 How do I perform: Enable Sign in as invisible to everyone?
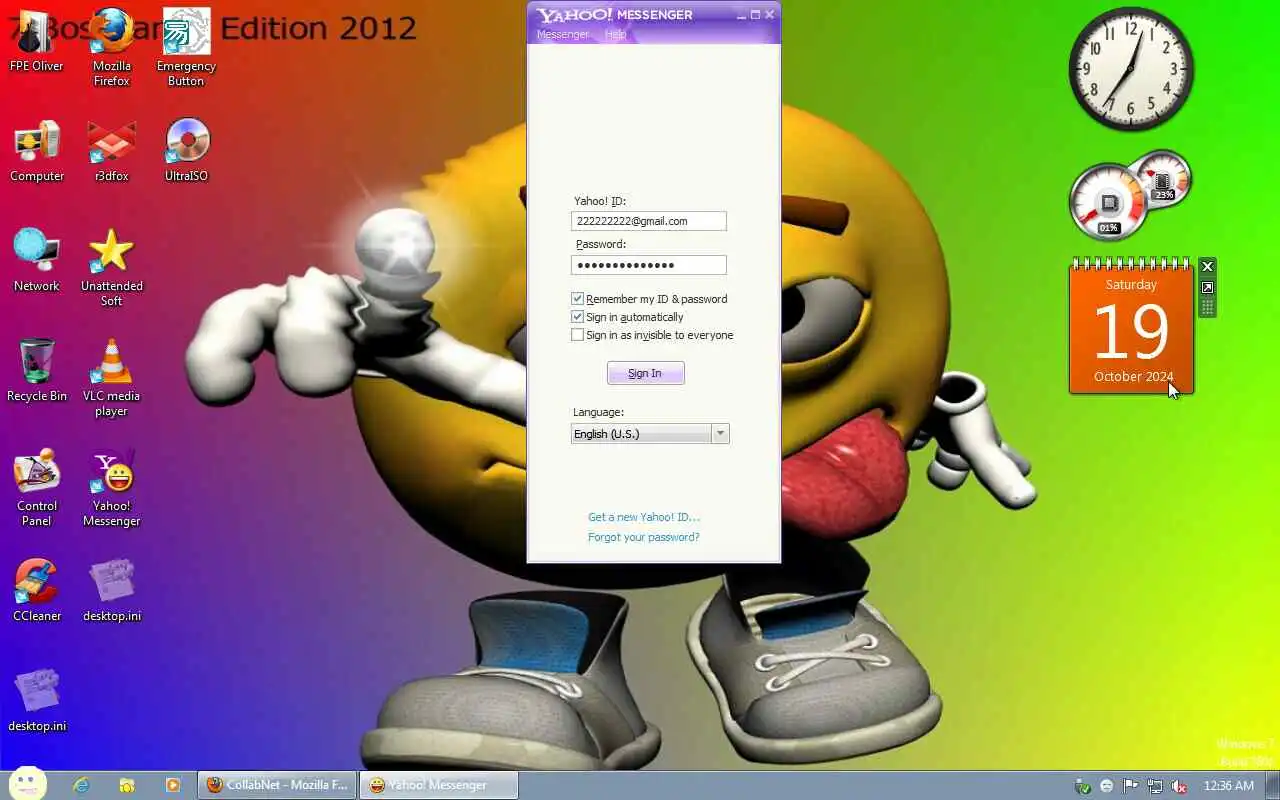click(x=577, y=335)
